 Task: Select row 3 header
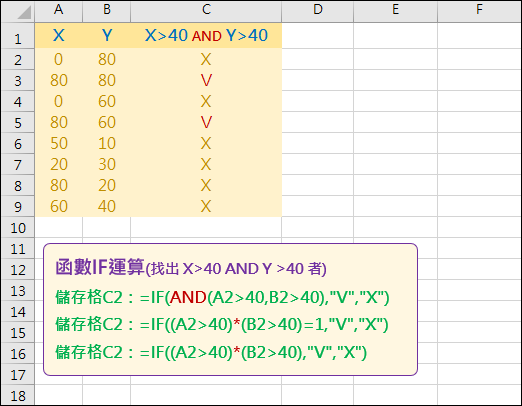(x=18, y=80)
